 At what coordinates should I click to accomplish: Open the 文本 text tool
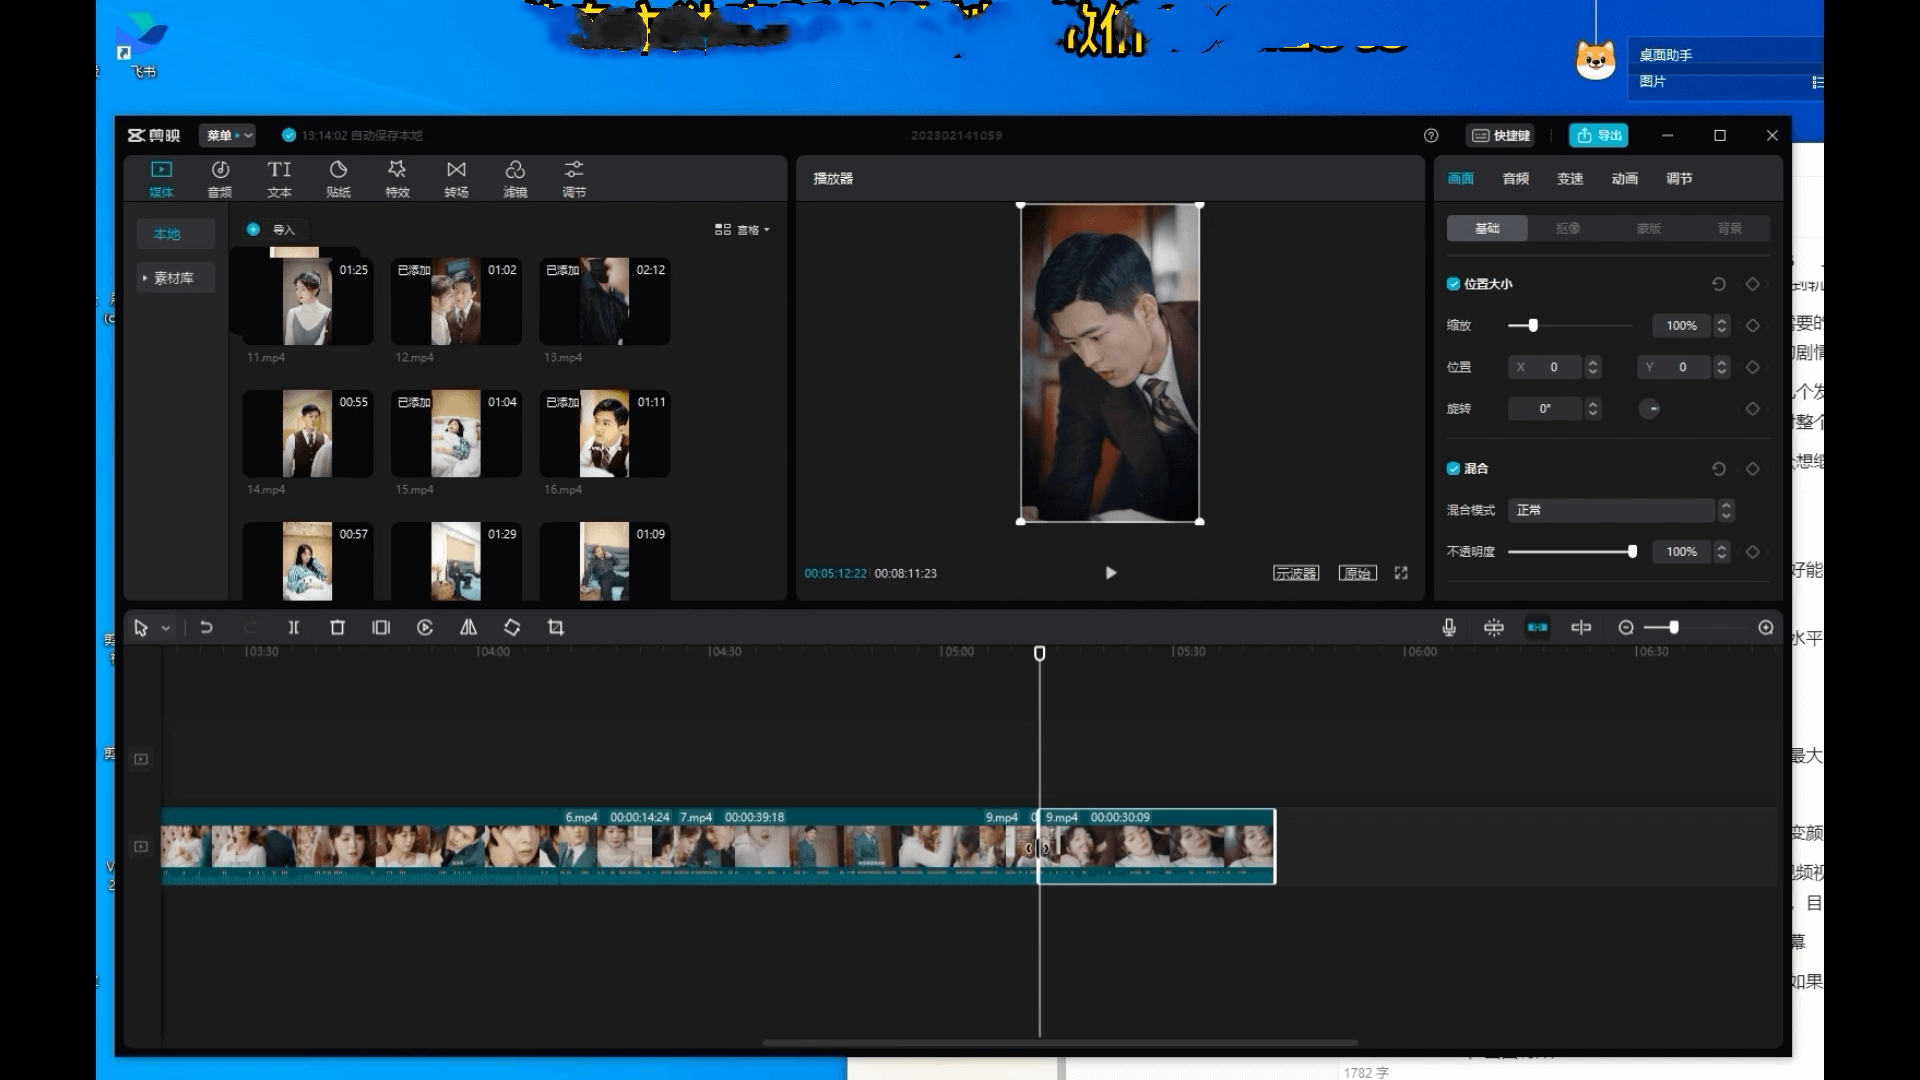pyautogui.click(x=279, y=179)
